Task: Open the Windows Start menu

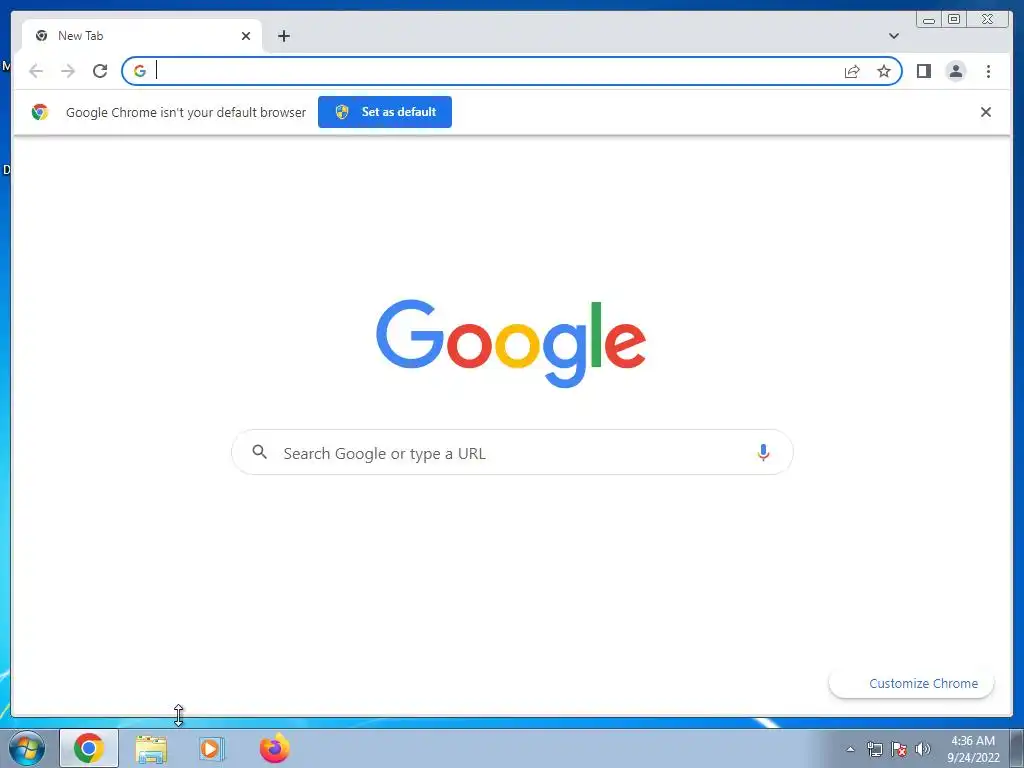Action: coord(27,748)
